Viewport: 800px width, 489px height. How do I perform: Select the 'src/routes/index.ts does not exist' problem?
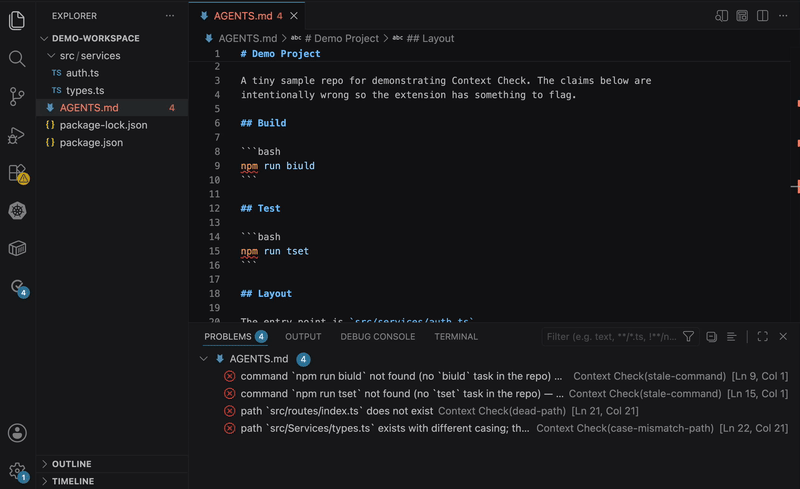coord(495,411)
